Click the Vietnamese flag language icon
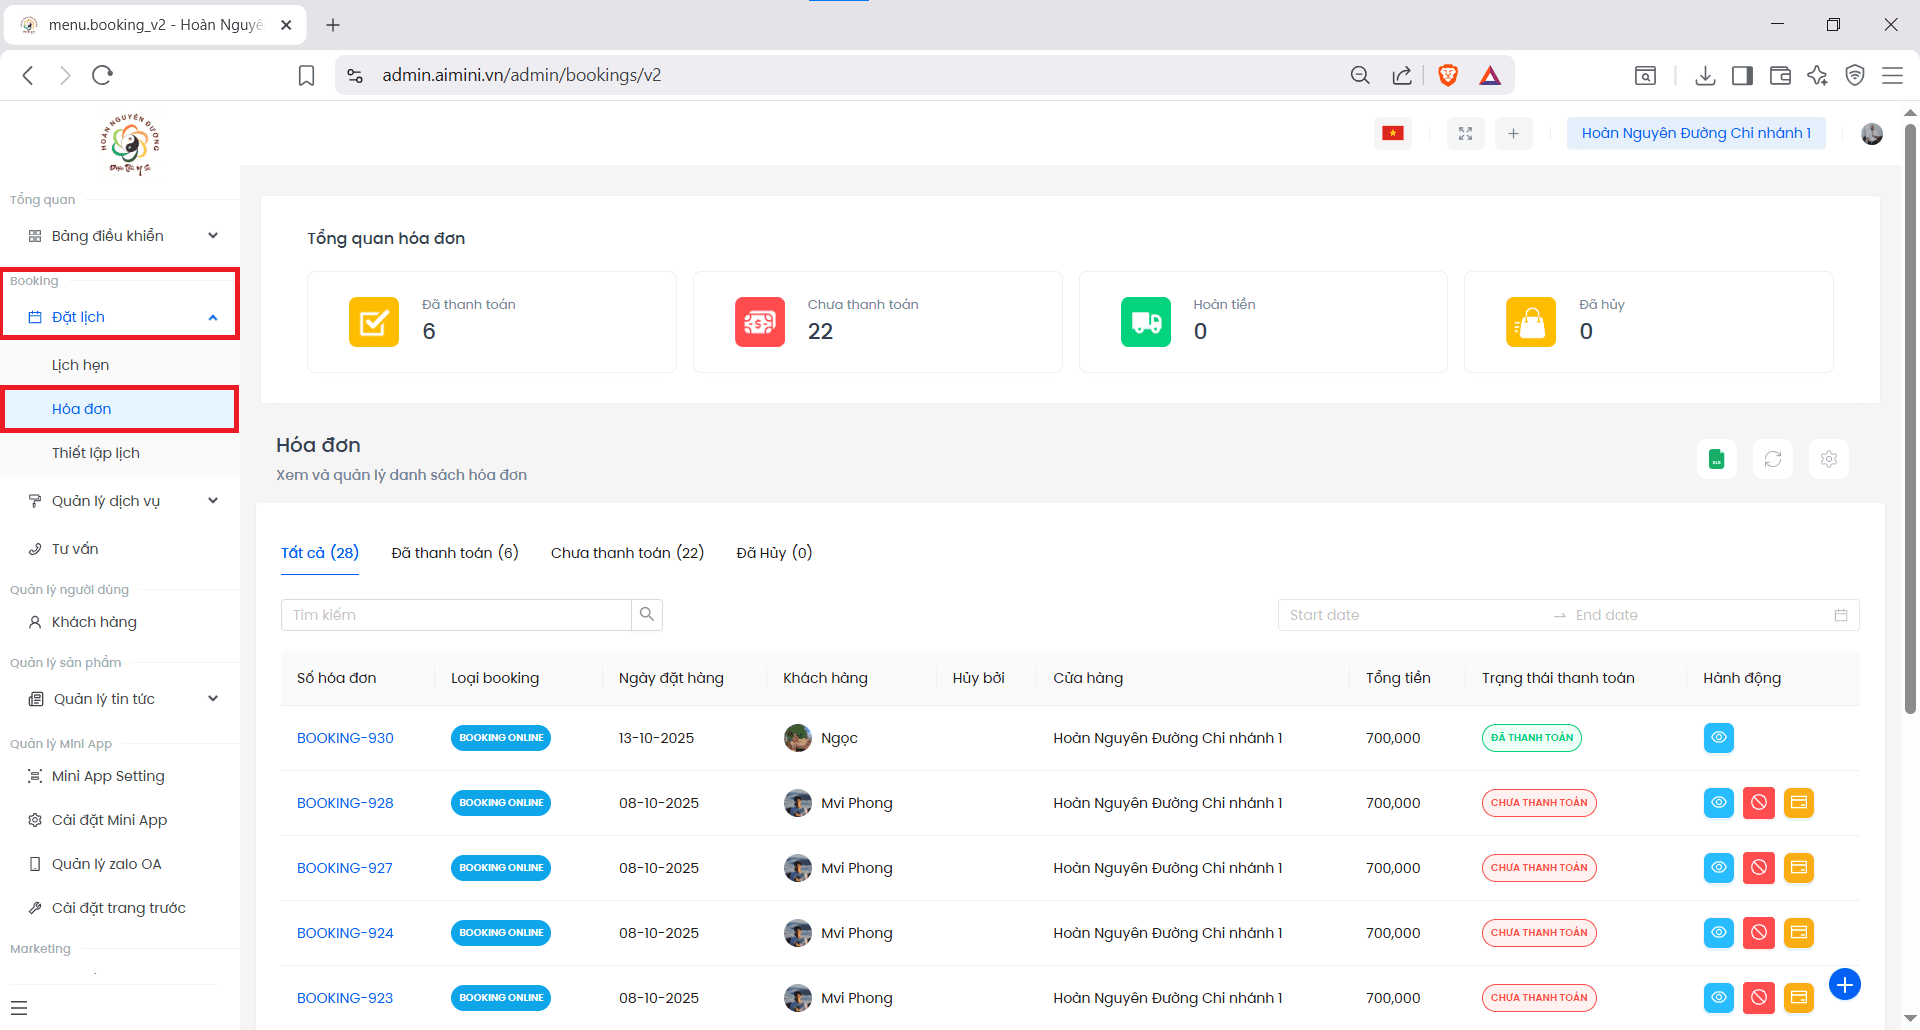1920x1030 pixels. point(1392,133)
